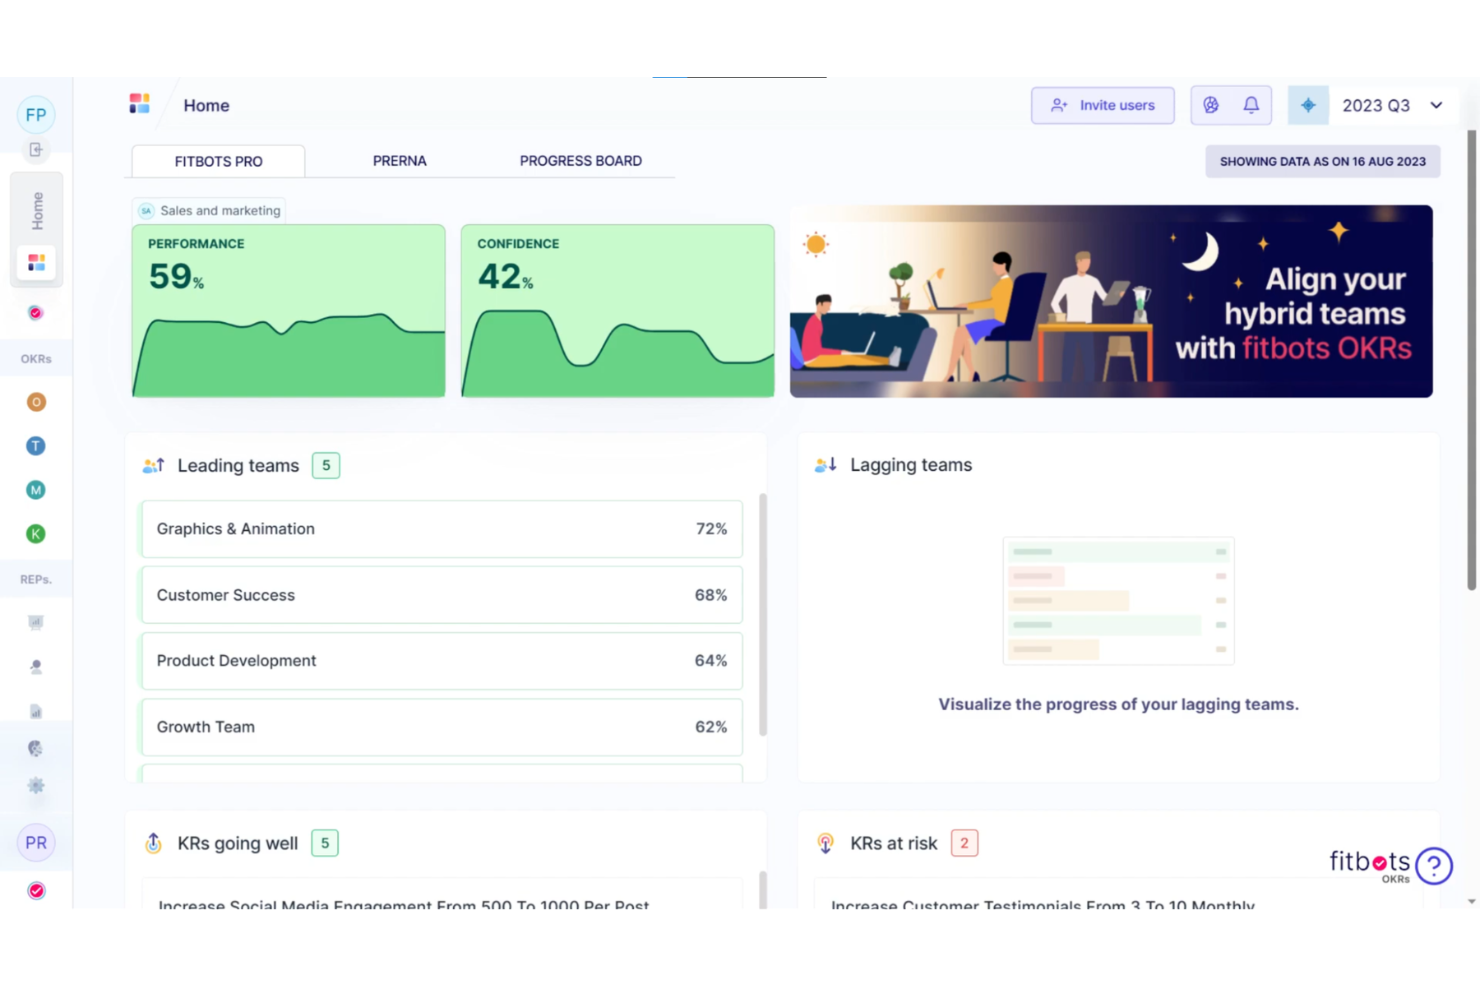The image size is (1480, 987).
Task: Open the fitbots question-mark help bubble
Action: (1435, 865)
